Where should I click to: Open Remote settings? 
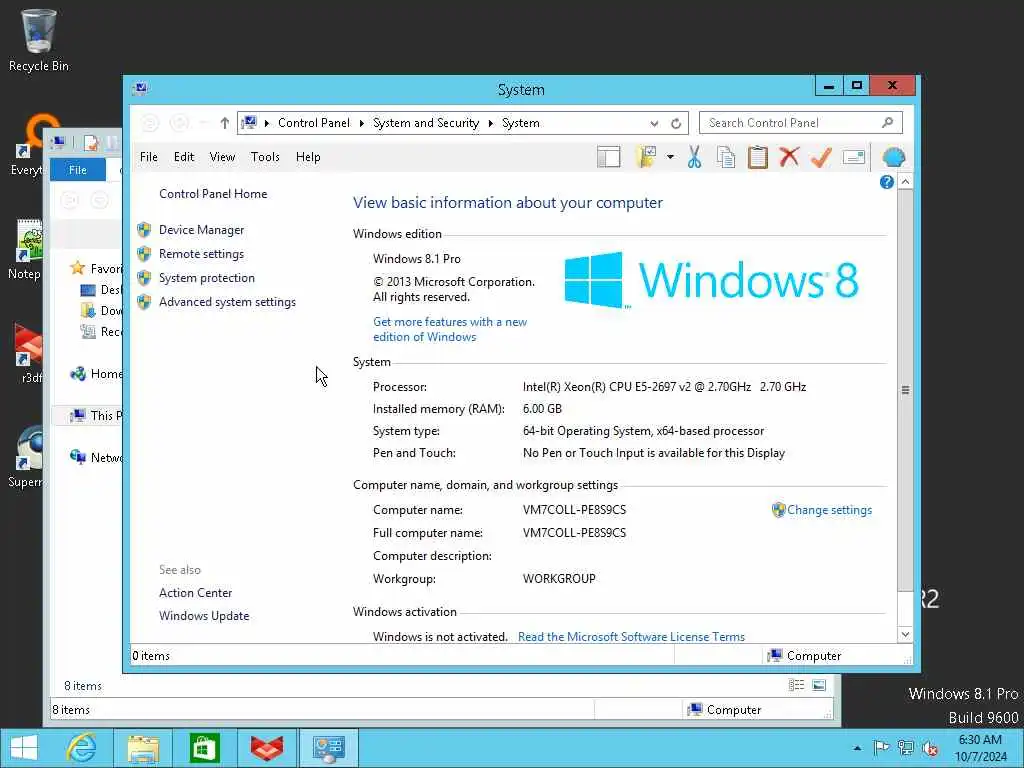201,254
